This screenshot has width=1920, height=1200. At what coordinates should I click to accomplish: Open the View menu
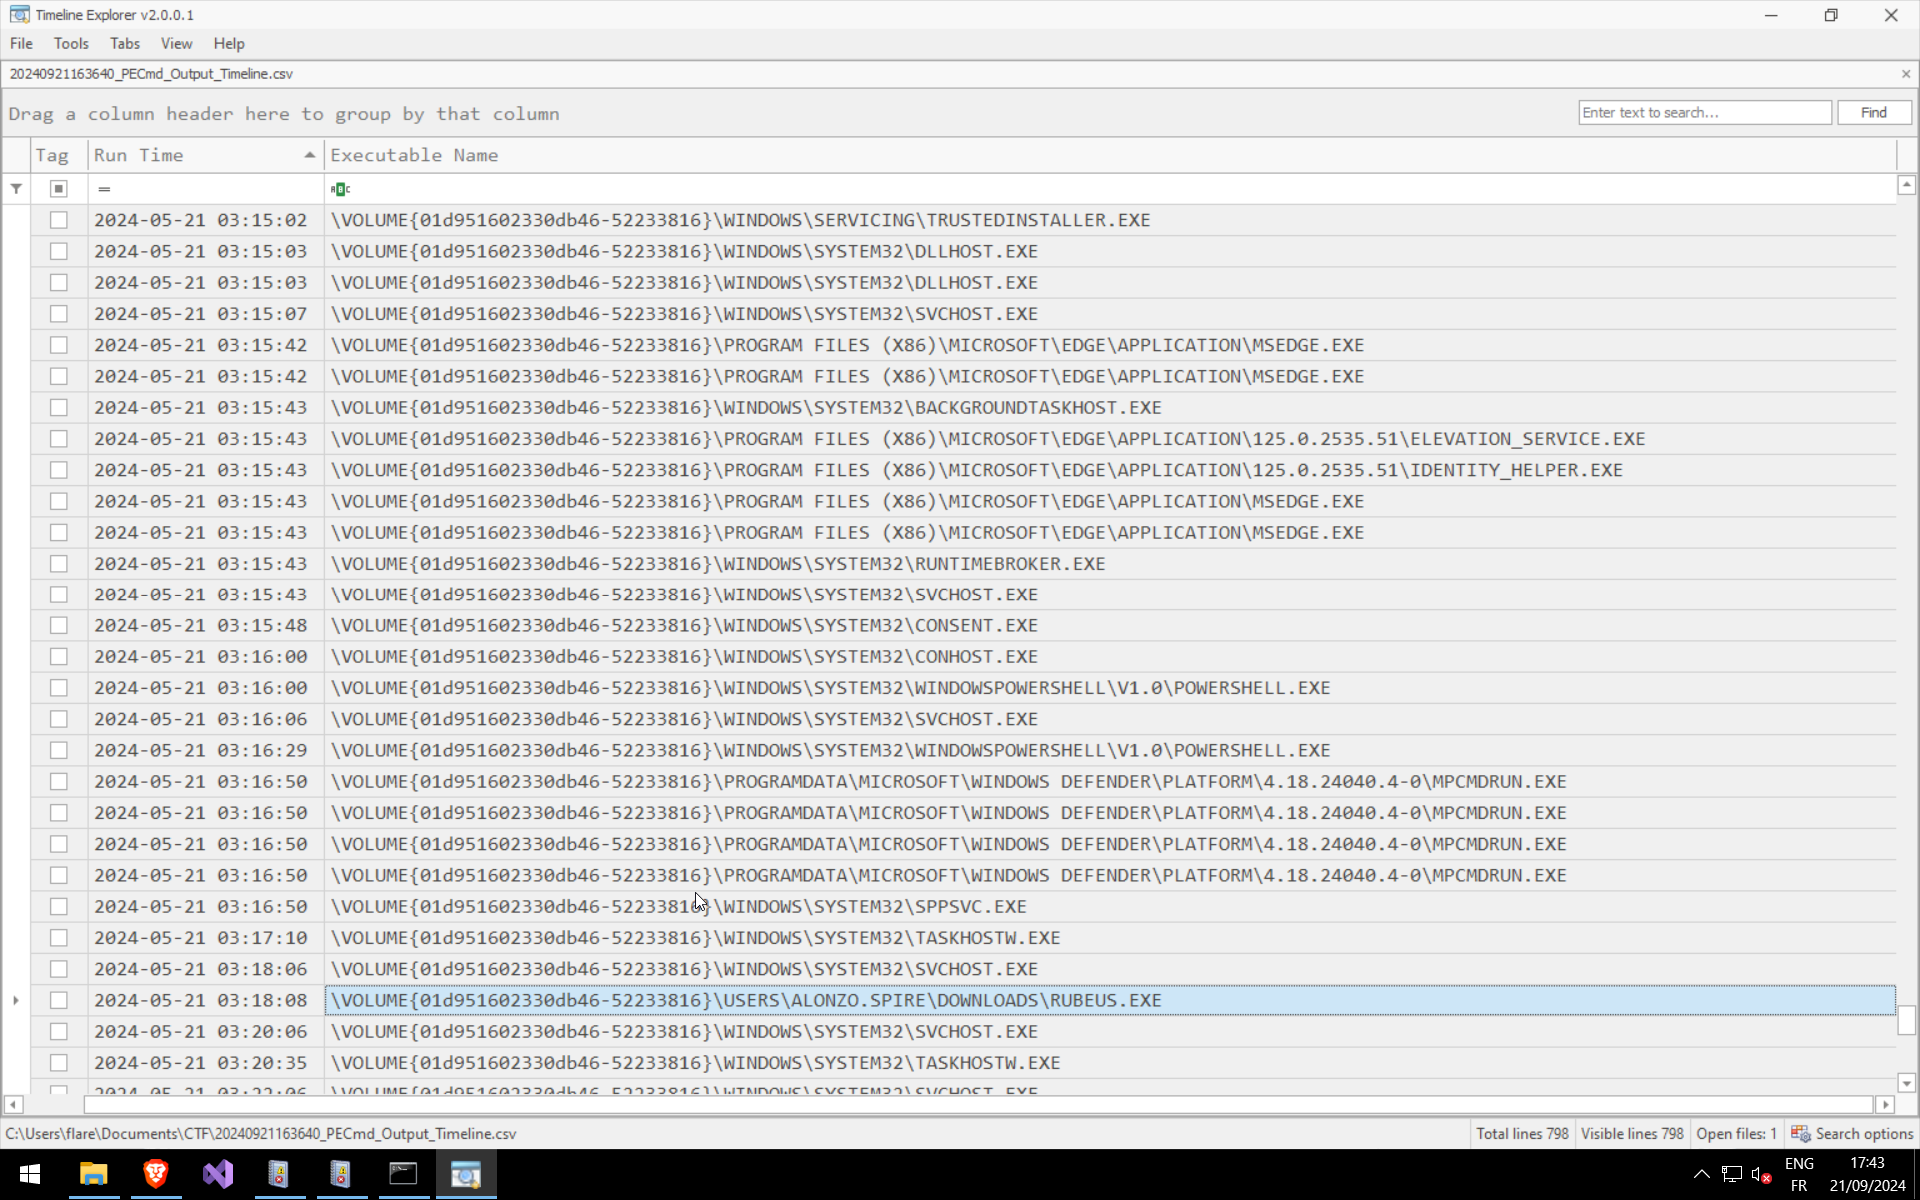coord(176,43)
